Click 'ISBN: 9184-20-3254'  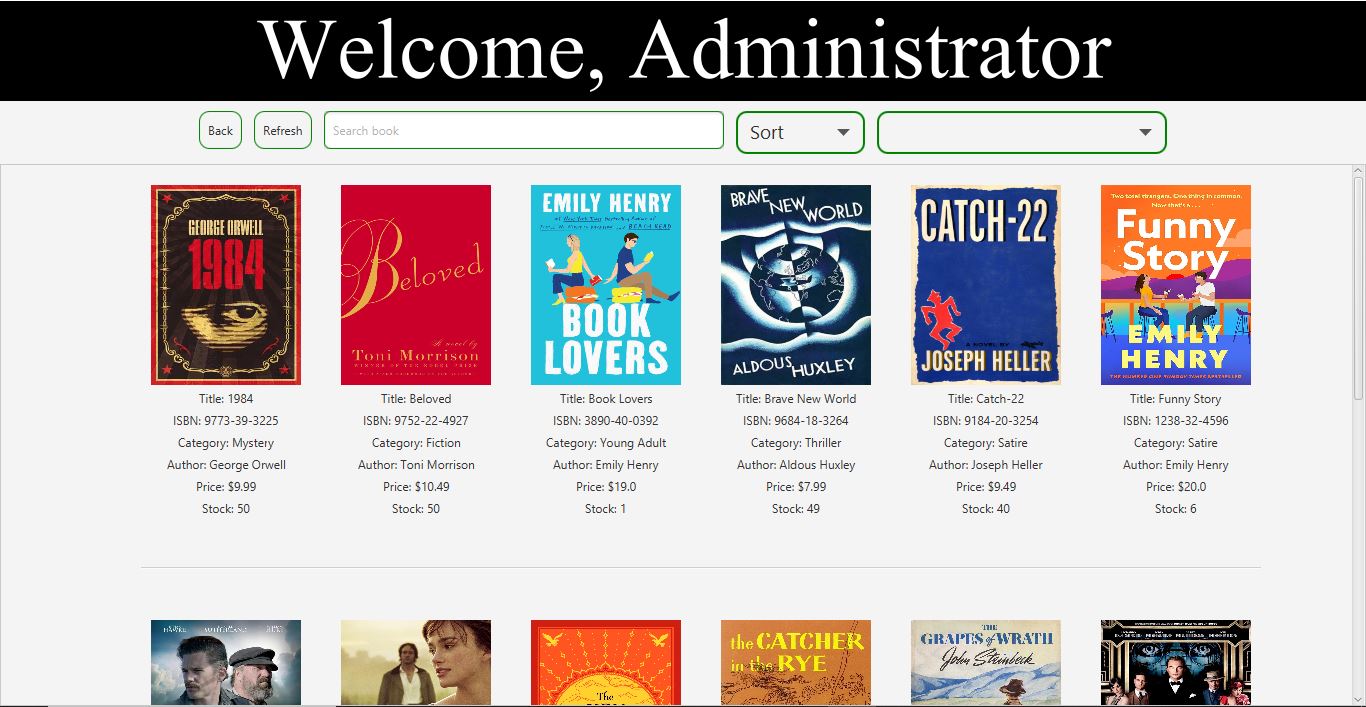point(986,421)
